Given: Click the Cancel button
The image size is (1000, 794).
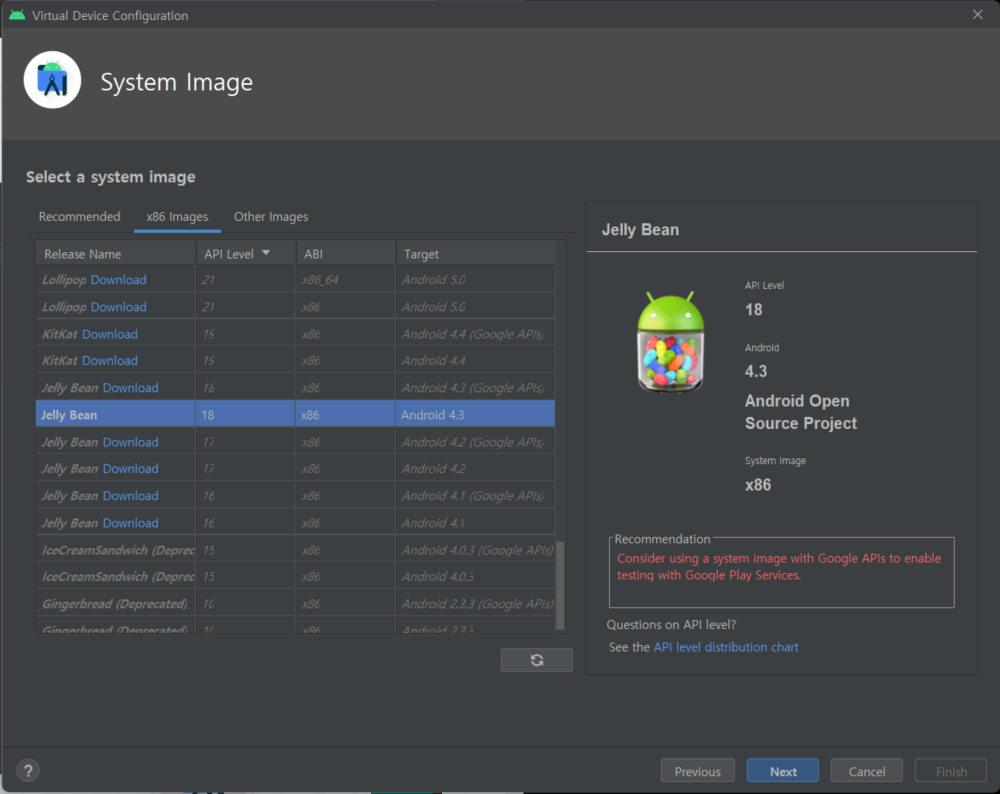Looking at the screenshot, I should click(x=867, y=771).
